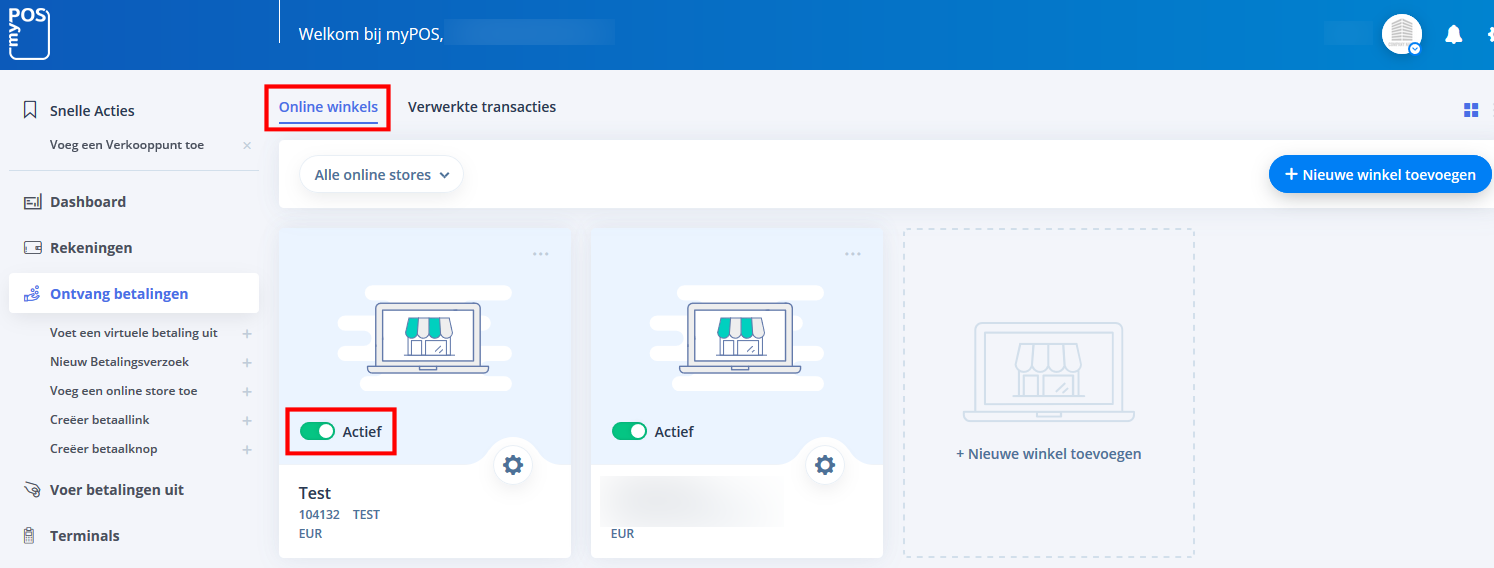Open the three-dot menu on second store

click(x=853, y=254)
